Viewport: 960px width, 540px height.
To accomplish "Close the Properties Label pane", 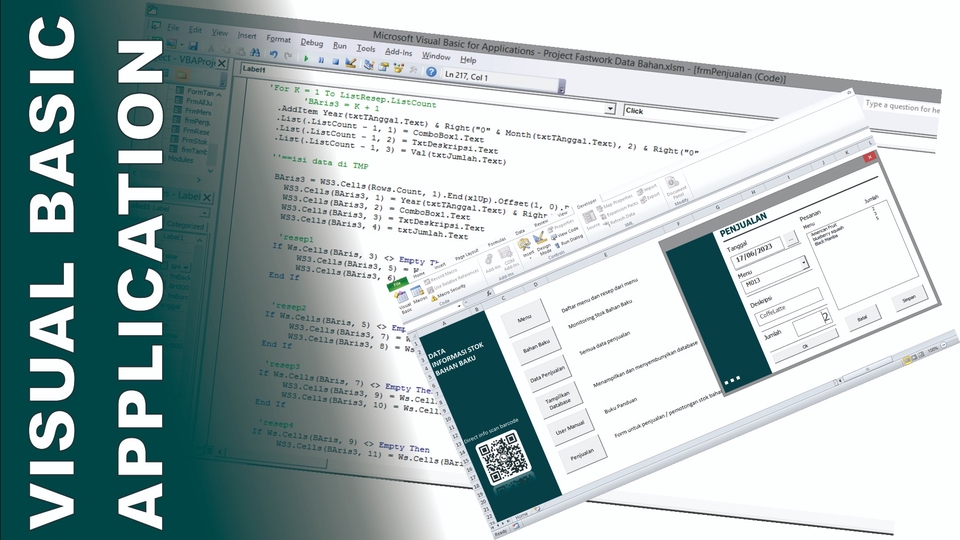I will pos(207,197).
